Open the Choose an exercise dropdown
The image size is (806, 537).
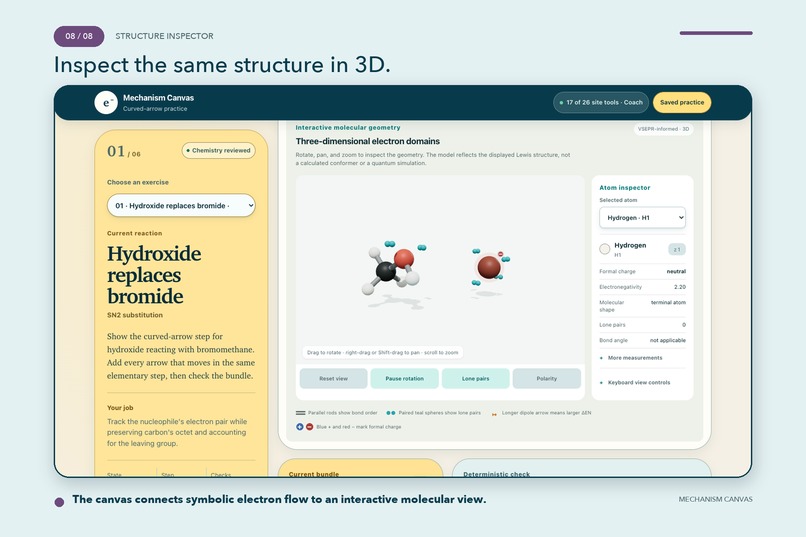pyautogui.click(x=181, y=206)
